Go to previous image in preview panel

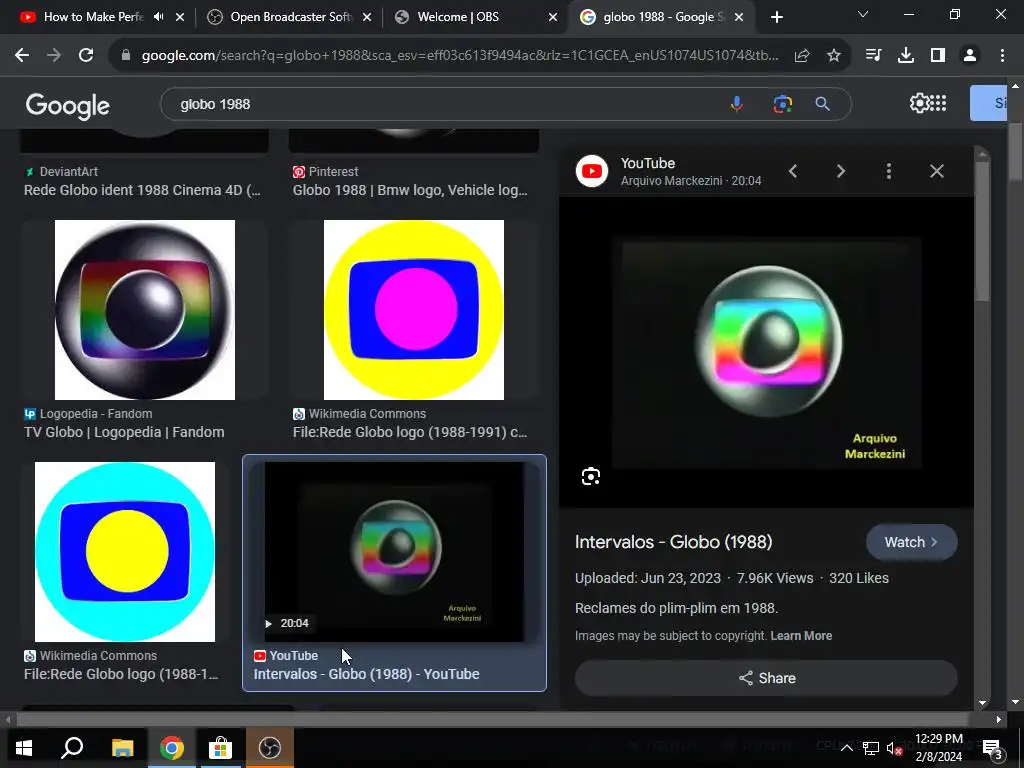(793, 171)
